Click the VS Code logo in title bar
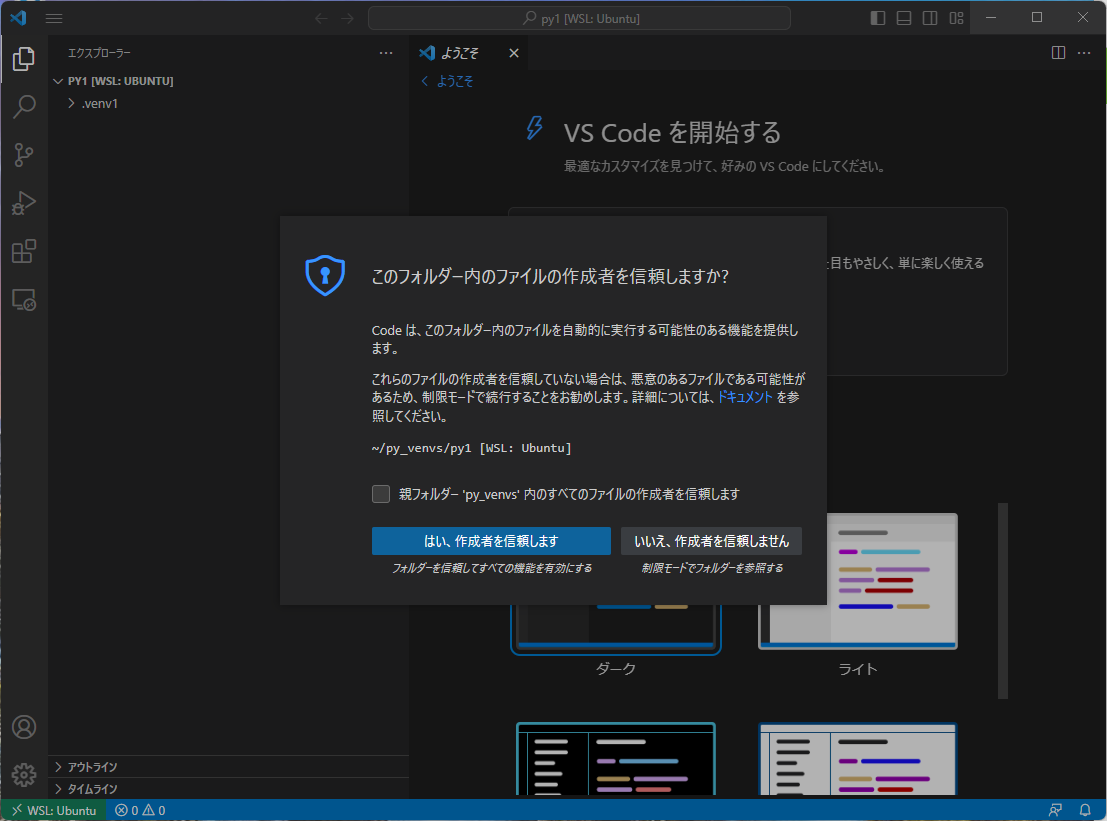 point(18,18)
